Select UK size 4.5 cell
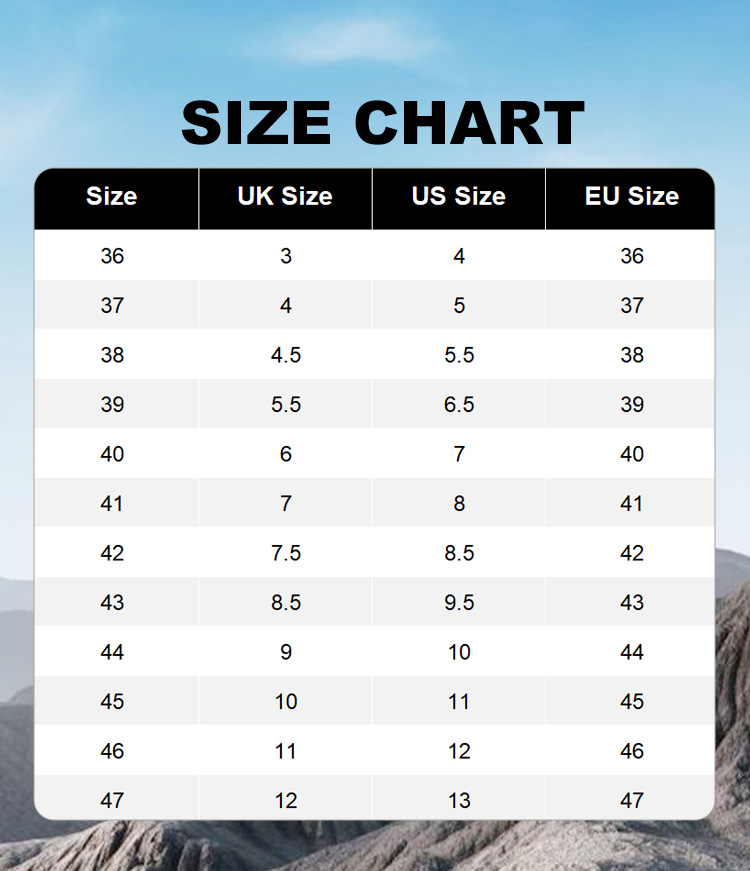 (x=286, y=355)
